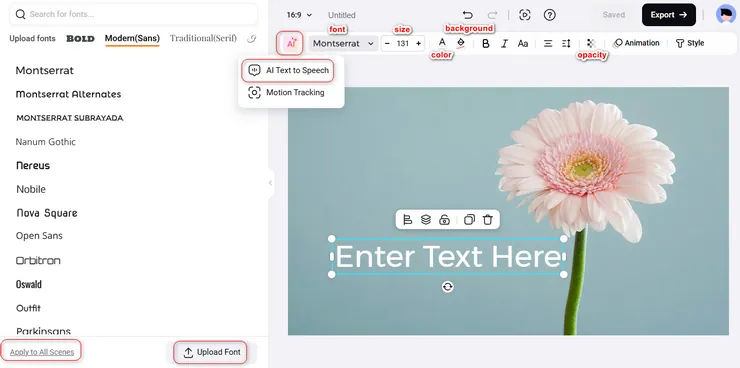
Task: Click the align icon above text box
Action: click(407, 219)
